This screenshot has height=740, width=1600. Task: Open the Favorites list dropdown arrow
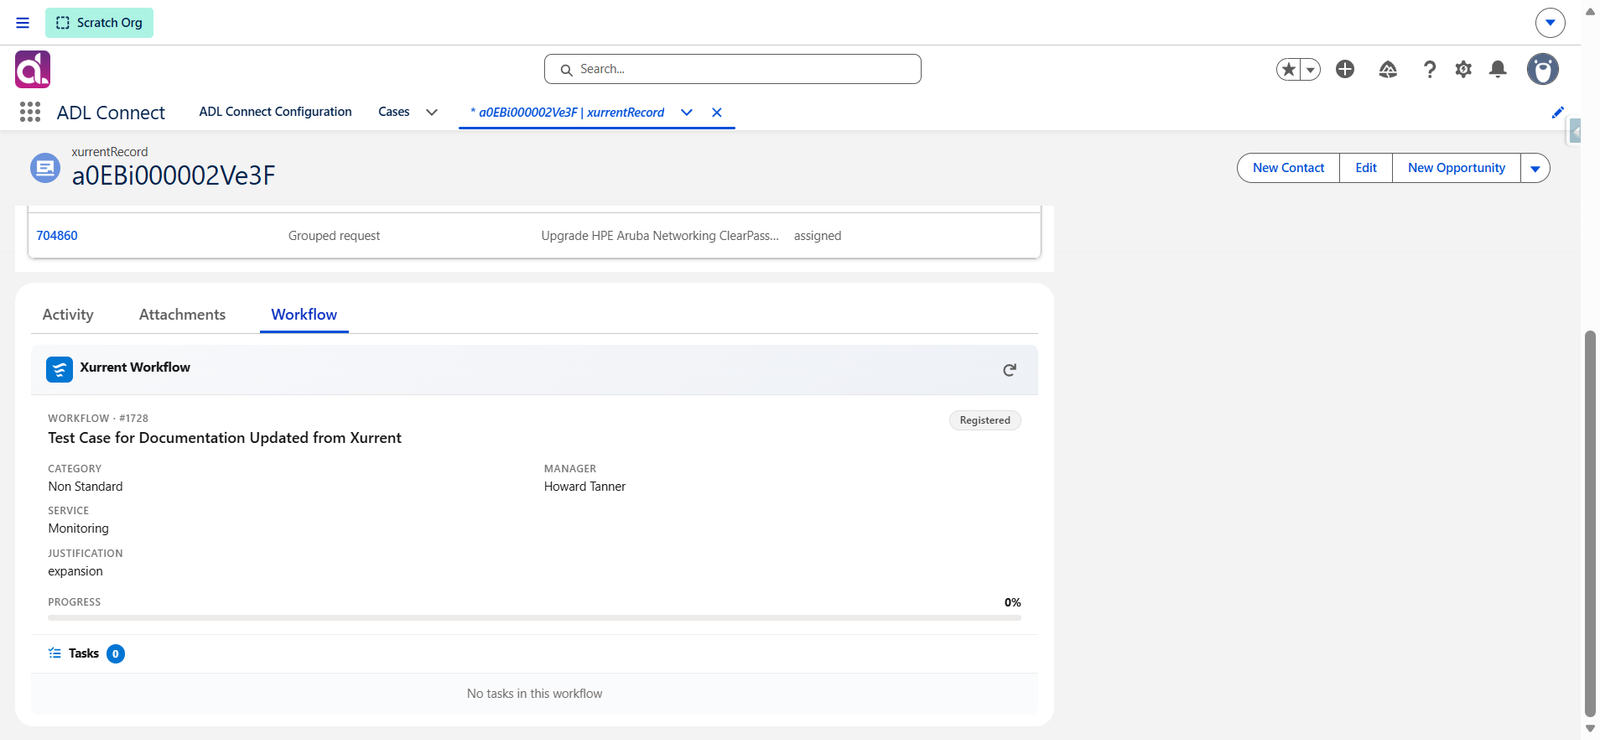click(1310, 69)
